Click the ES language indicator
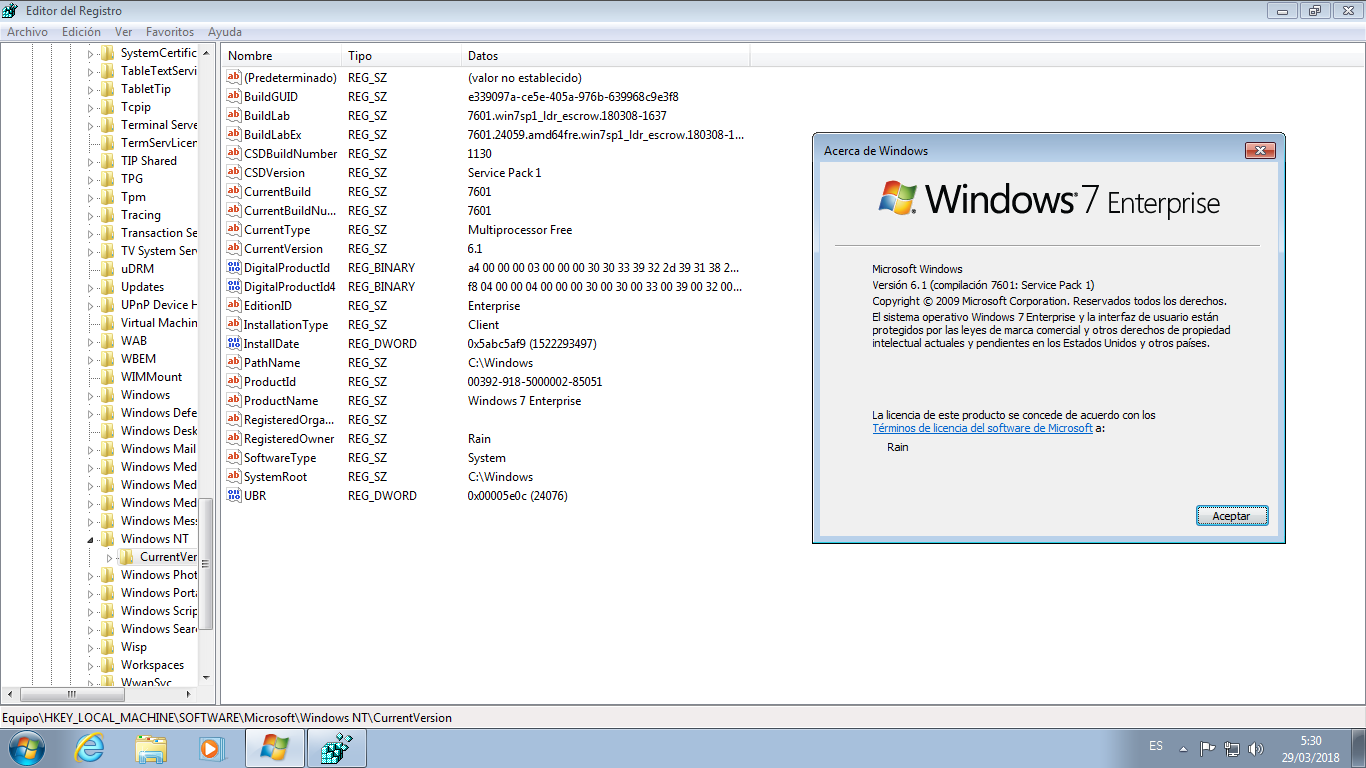The height and width of the screenshot is (768, 1366). (x=1156, y=747)
